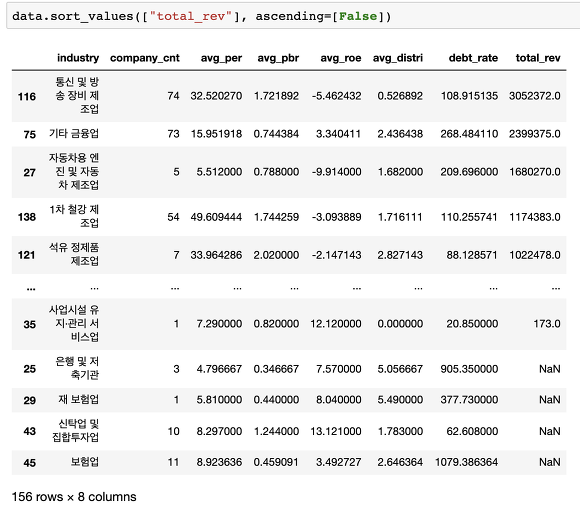Select row index 35

point(30,325)
